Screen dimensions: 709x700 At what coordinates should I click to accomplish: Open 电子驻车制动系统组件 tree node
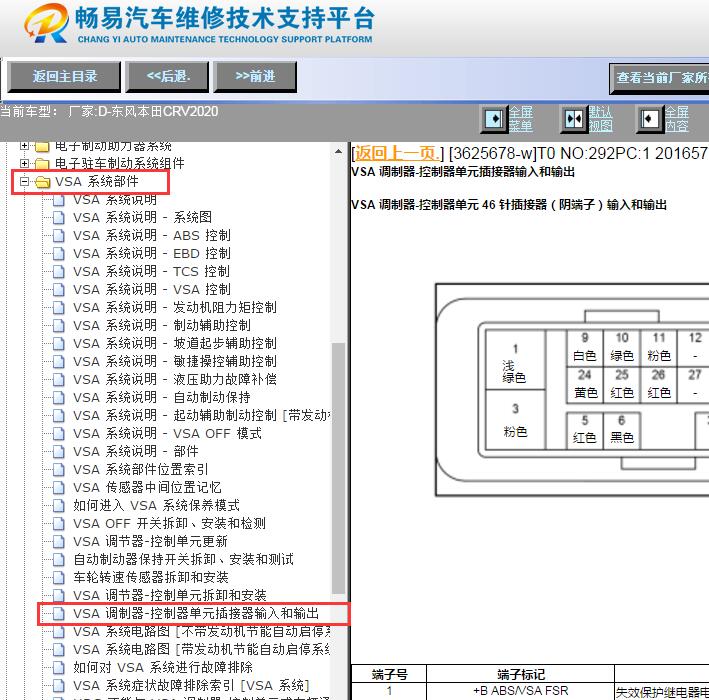tap(119, 163)
